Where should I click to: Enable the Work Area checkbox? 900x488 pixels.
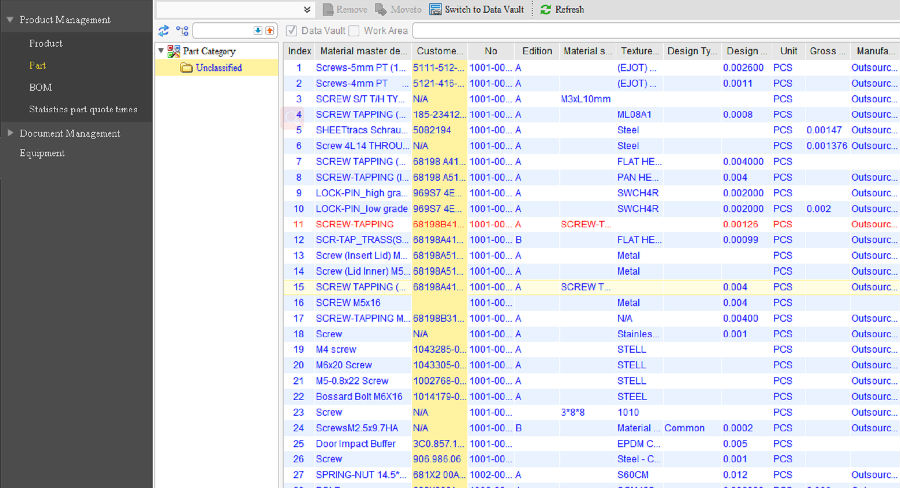354,31
